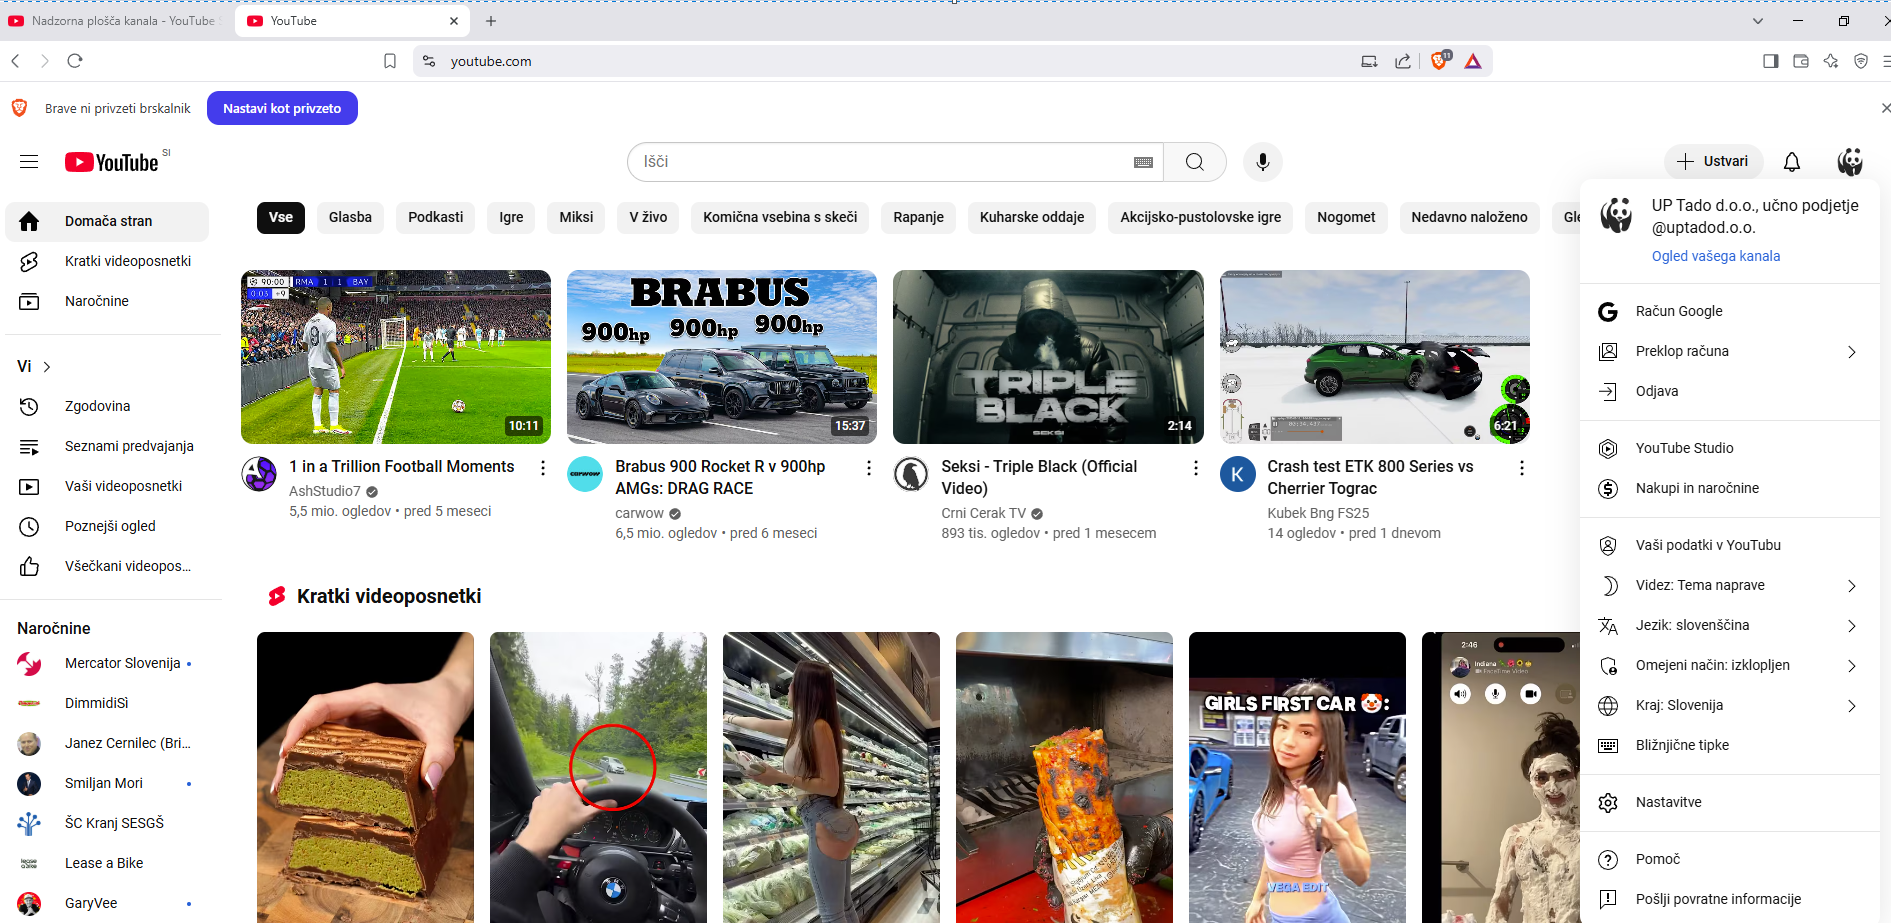Click Nastavi kot privzeto button
Screen dimensions: 1891x923
pyautogui.click(x=282, y=108)
